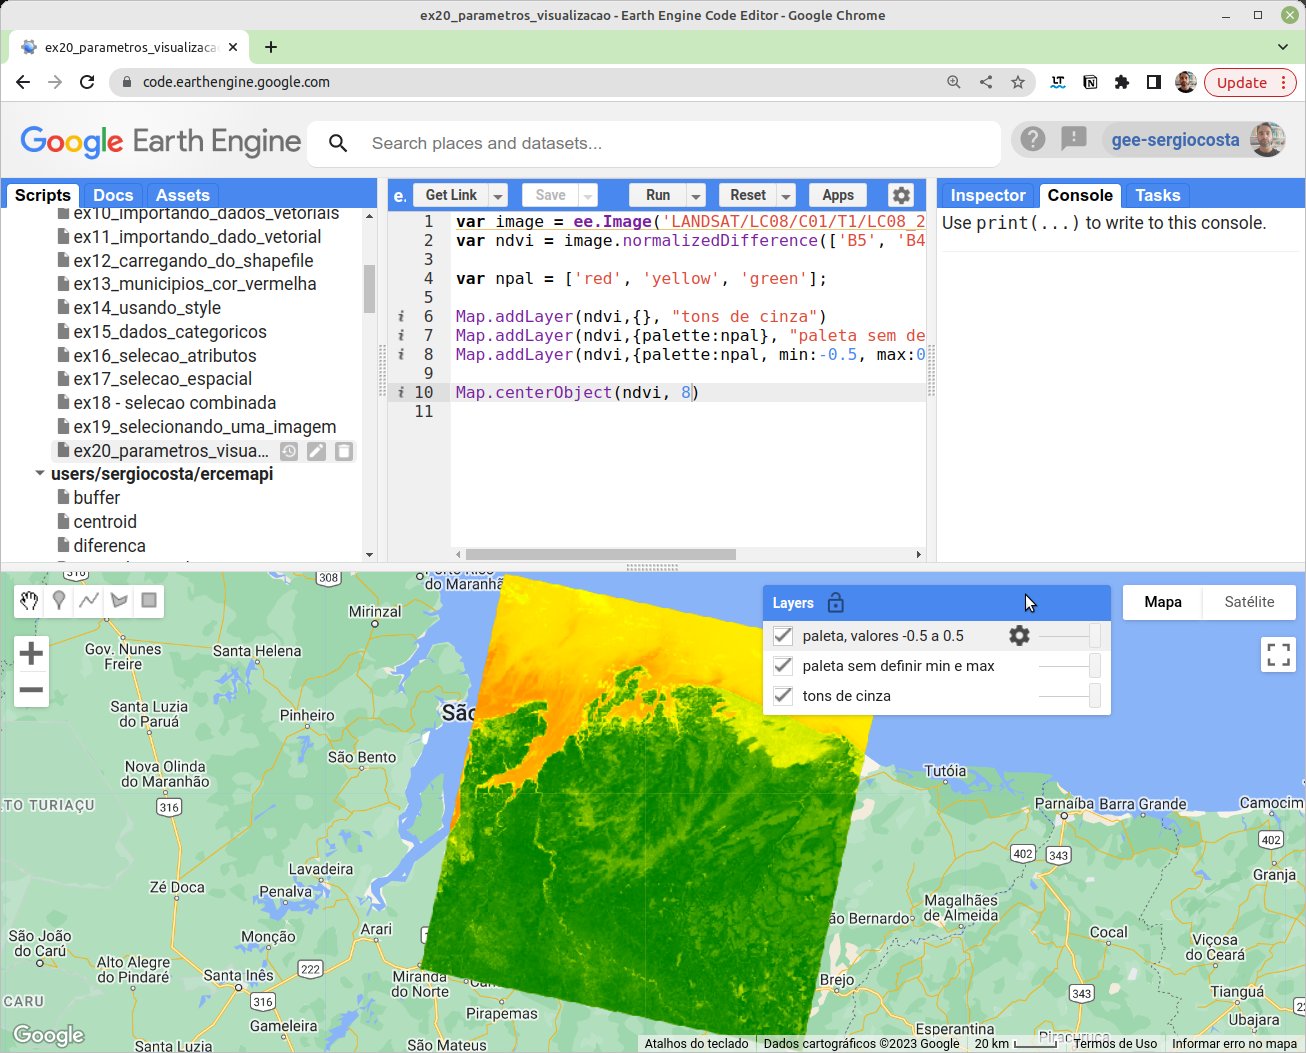Select the draw rectangle tool
The width and height of the screenshot is (1306, 1053).
point(149,600)
